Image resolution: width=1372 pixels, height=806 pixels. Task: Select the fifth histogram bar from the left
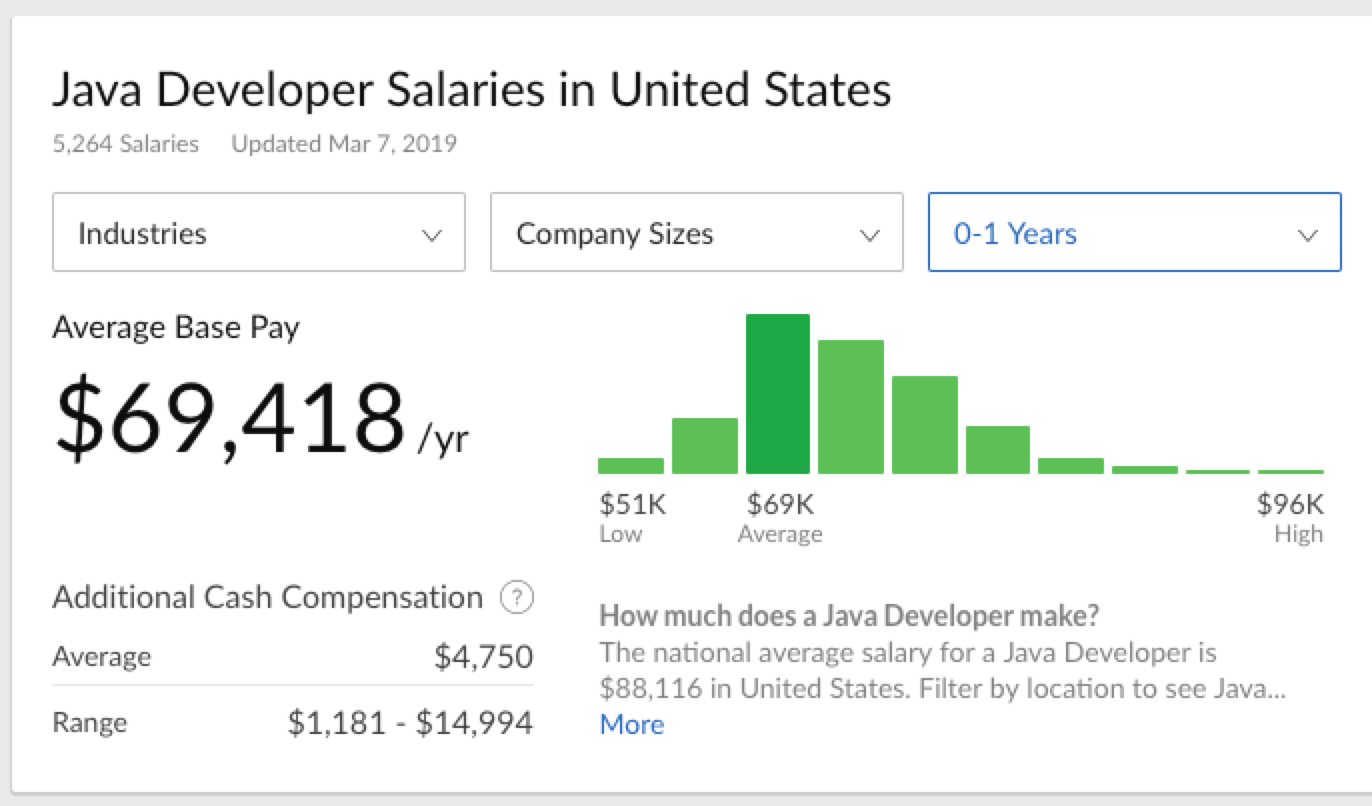pos(924,425)
